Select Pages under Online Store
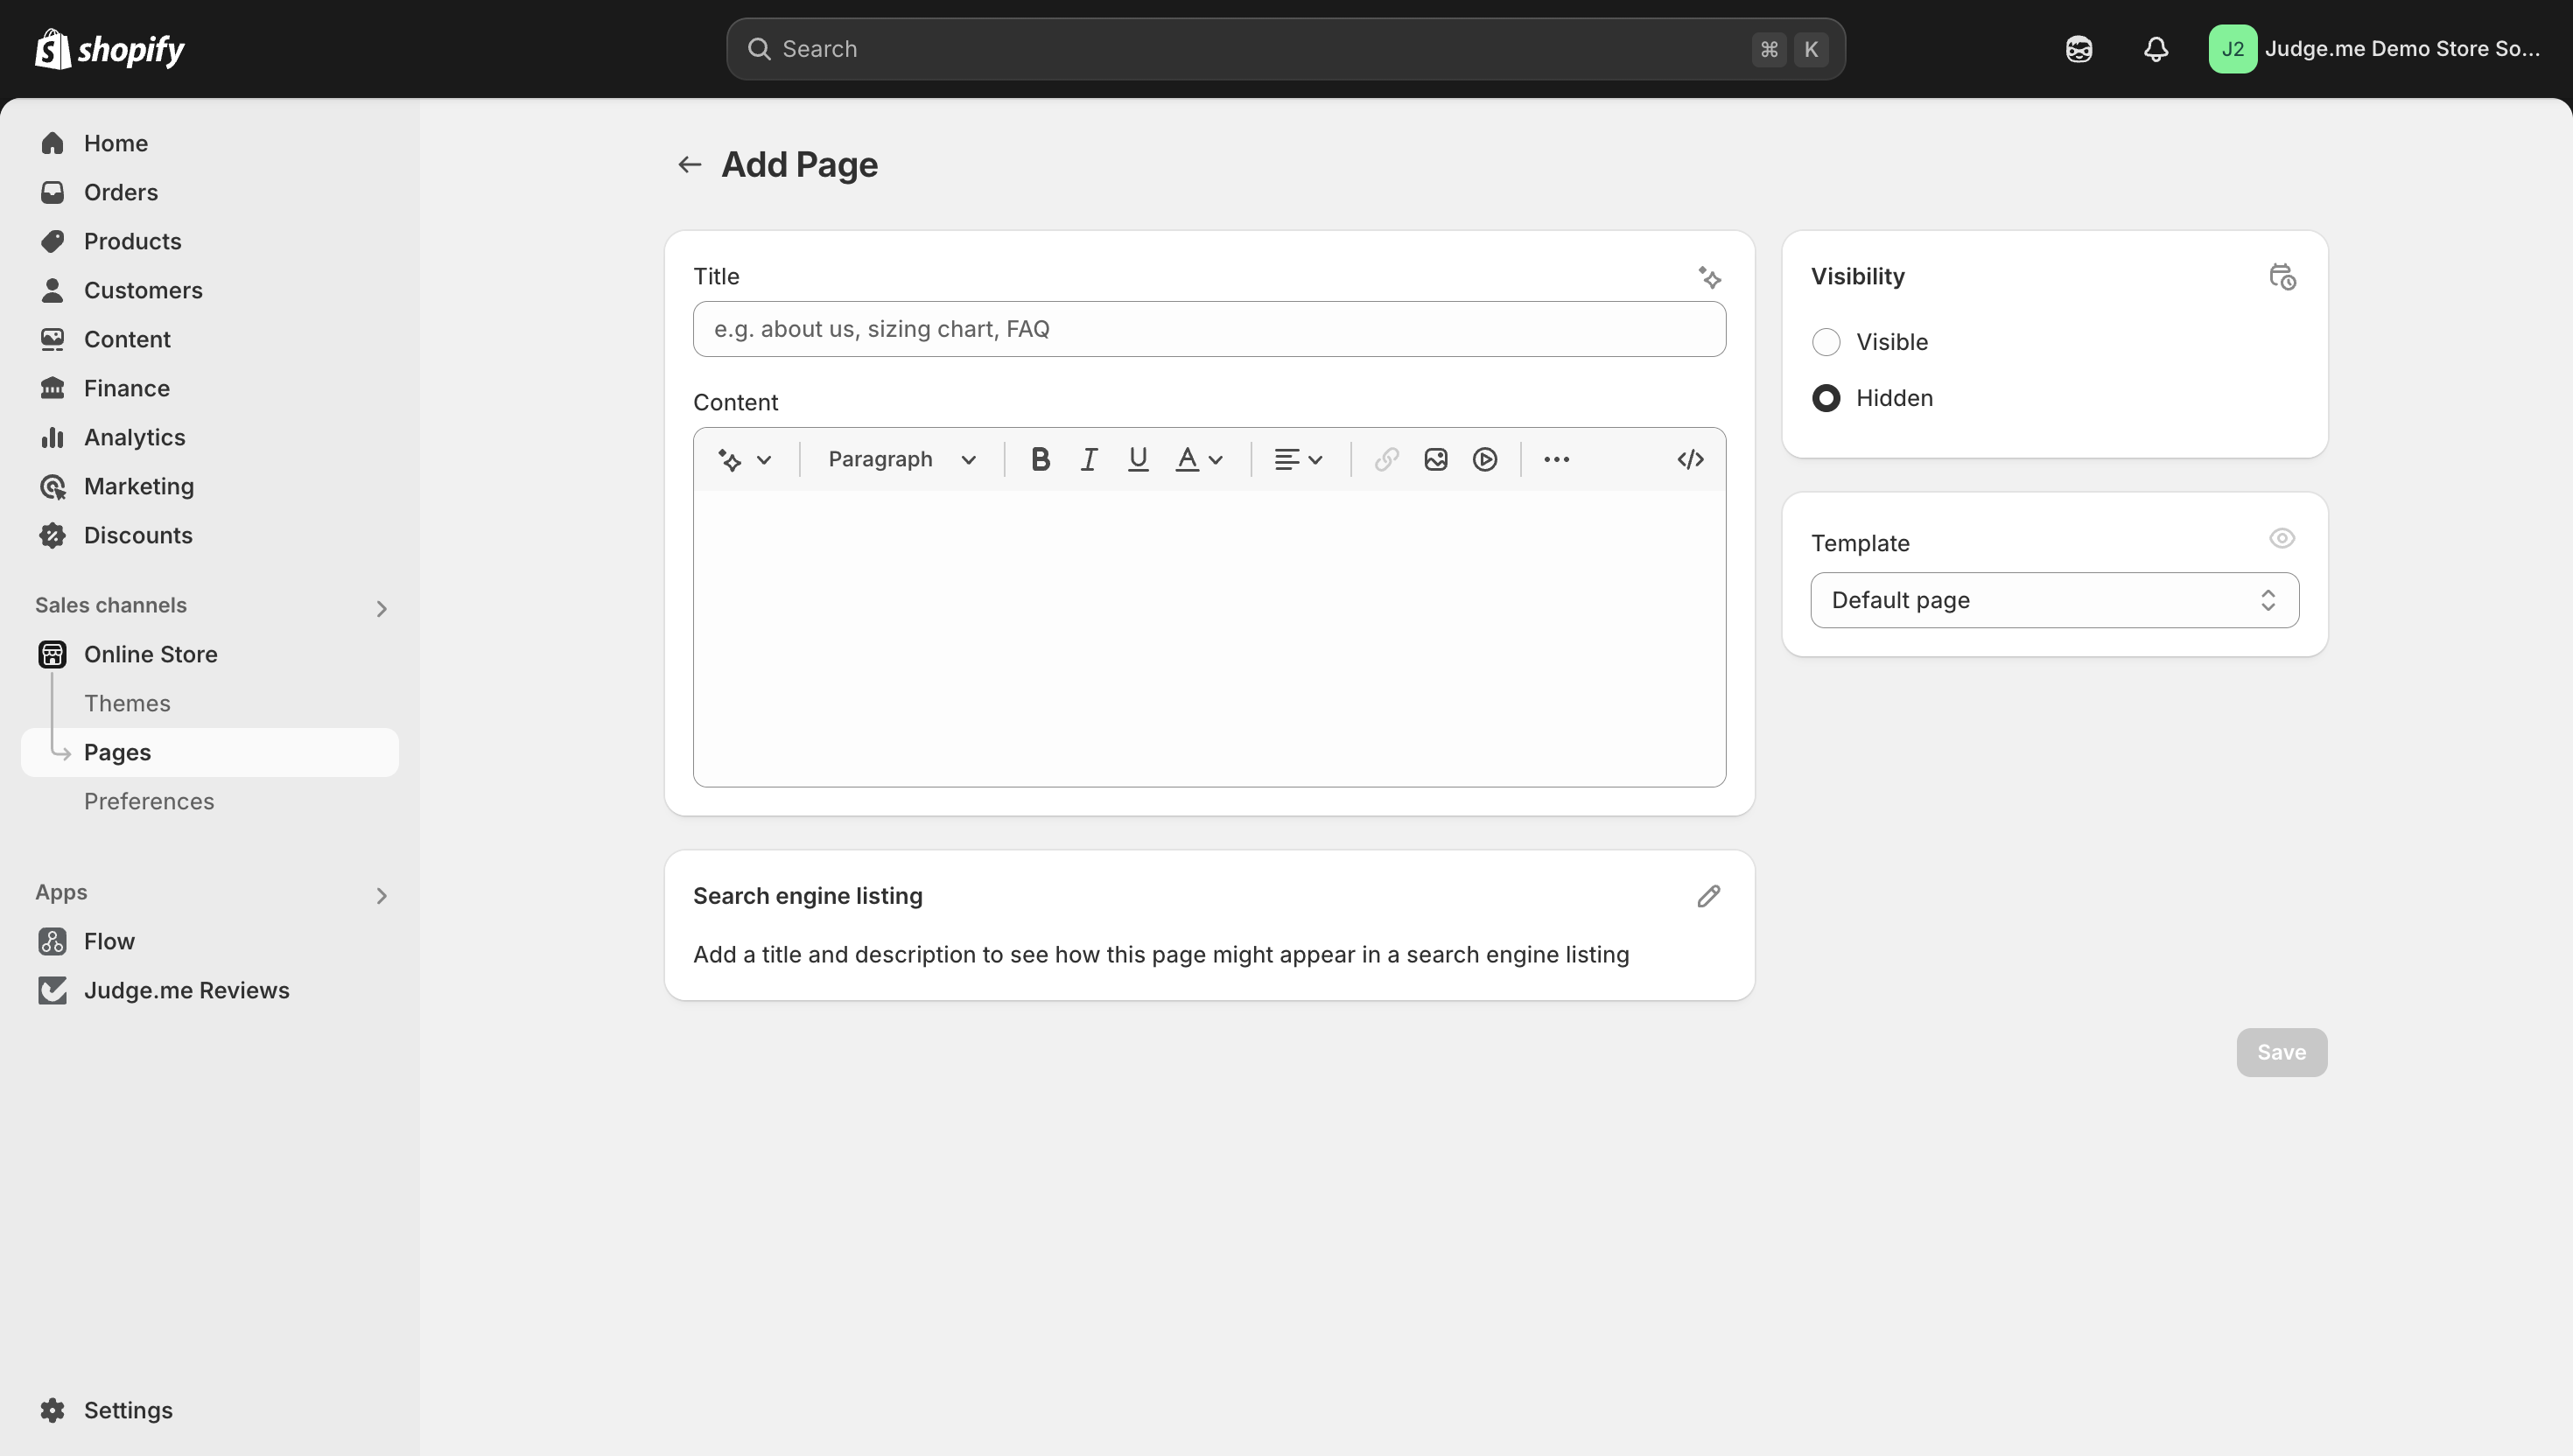This screenshot has height=1456, width=2573. tap(210, 752)
